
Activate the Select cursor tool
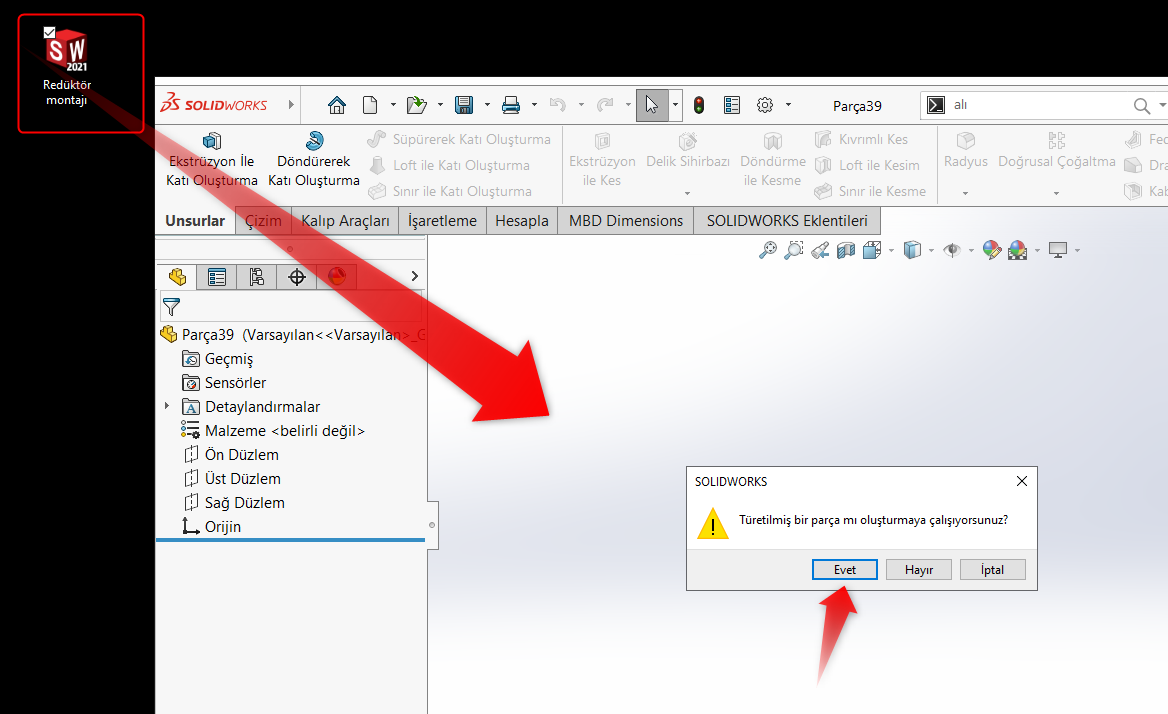652,105
